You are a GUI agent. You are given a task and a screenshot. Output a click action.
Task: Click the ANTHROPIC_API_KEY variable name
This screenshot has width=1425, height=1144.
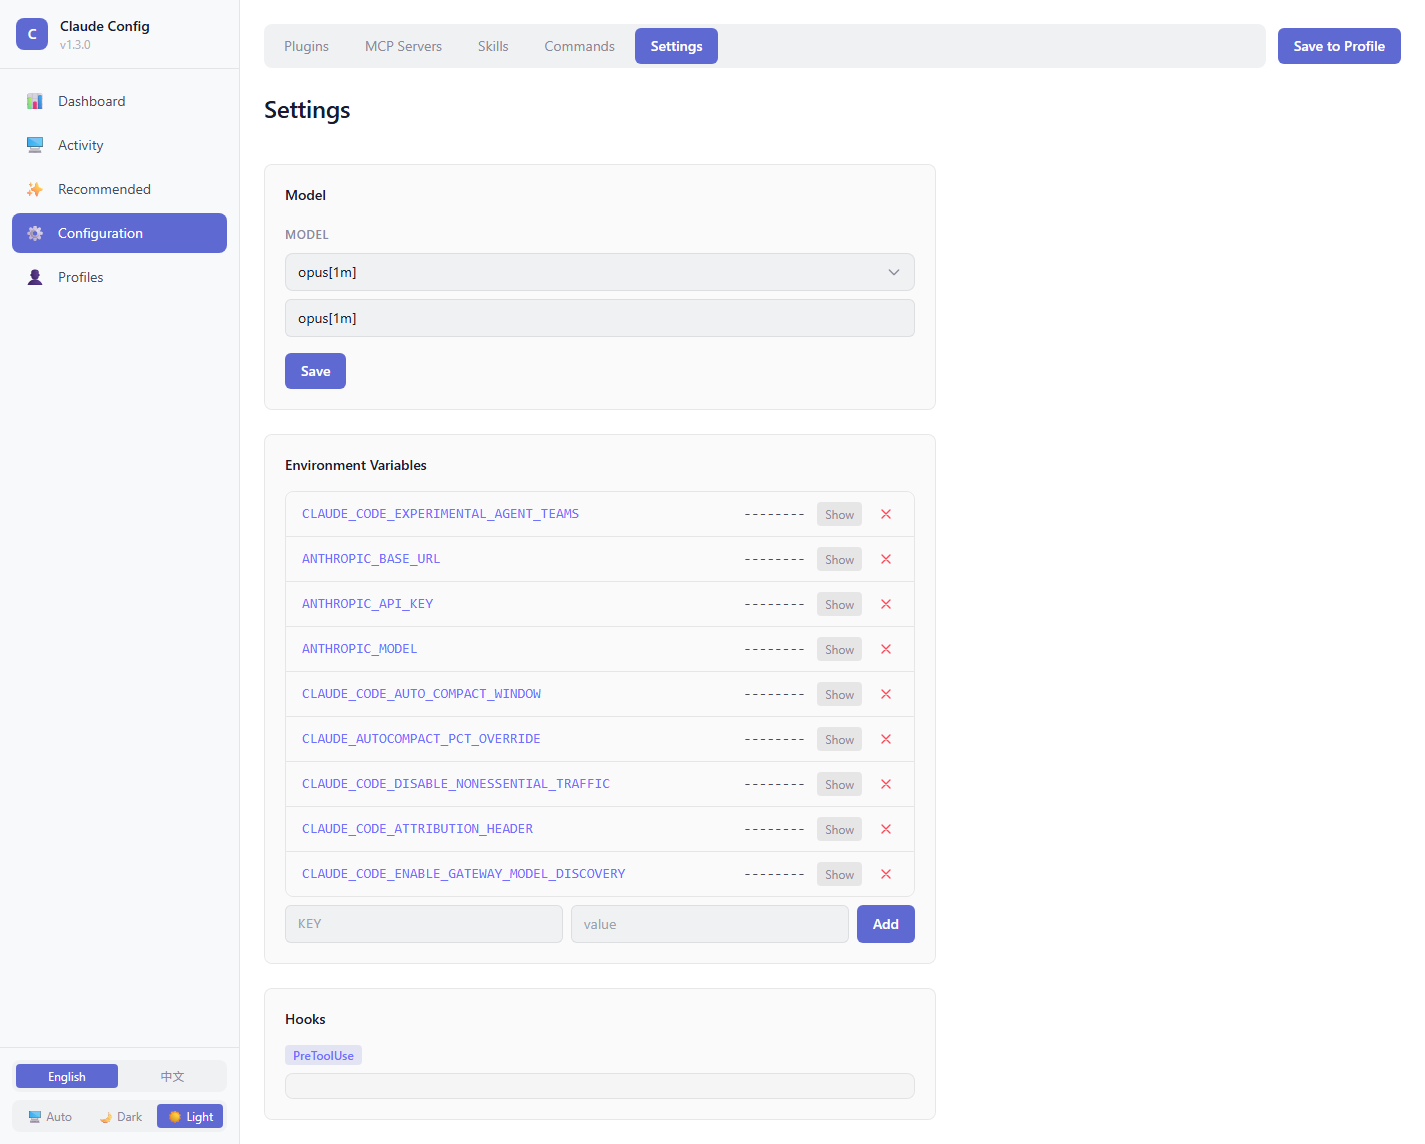[367, 604]
